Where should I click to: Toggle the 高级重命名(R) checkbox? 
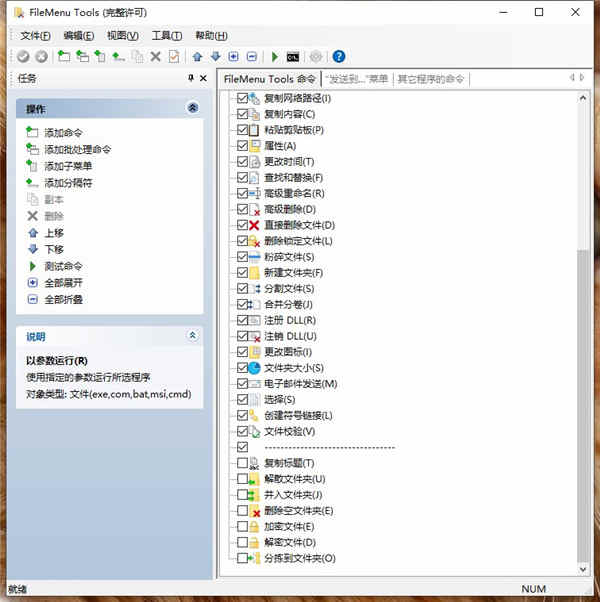242,193
